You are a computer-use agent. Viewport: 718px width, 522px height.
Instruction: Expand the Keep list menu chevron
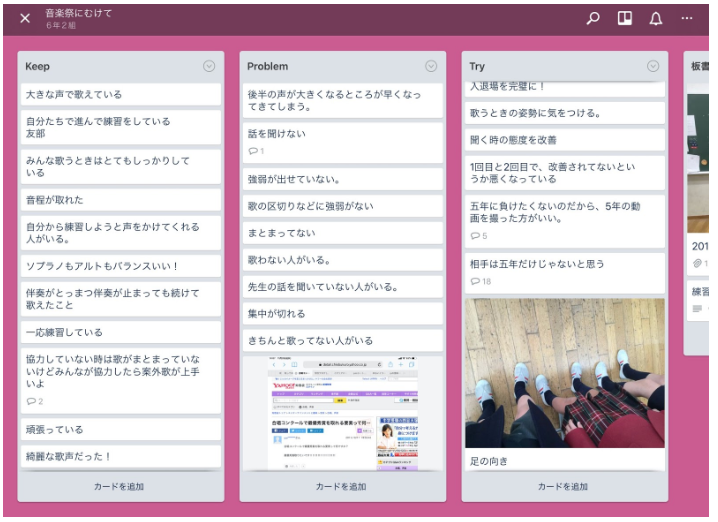coord(209,66)
